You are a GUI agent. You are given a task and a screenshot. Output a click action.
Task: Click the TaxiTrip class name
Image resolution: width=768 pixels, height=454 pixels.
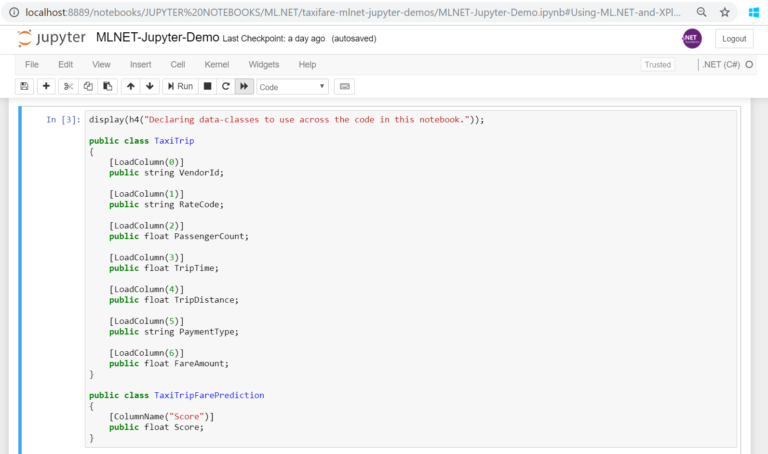click(174, 141)
